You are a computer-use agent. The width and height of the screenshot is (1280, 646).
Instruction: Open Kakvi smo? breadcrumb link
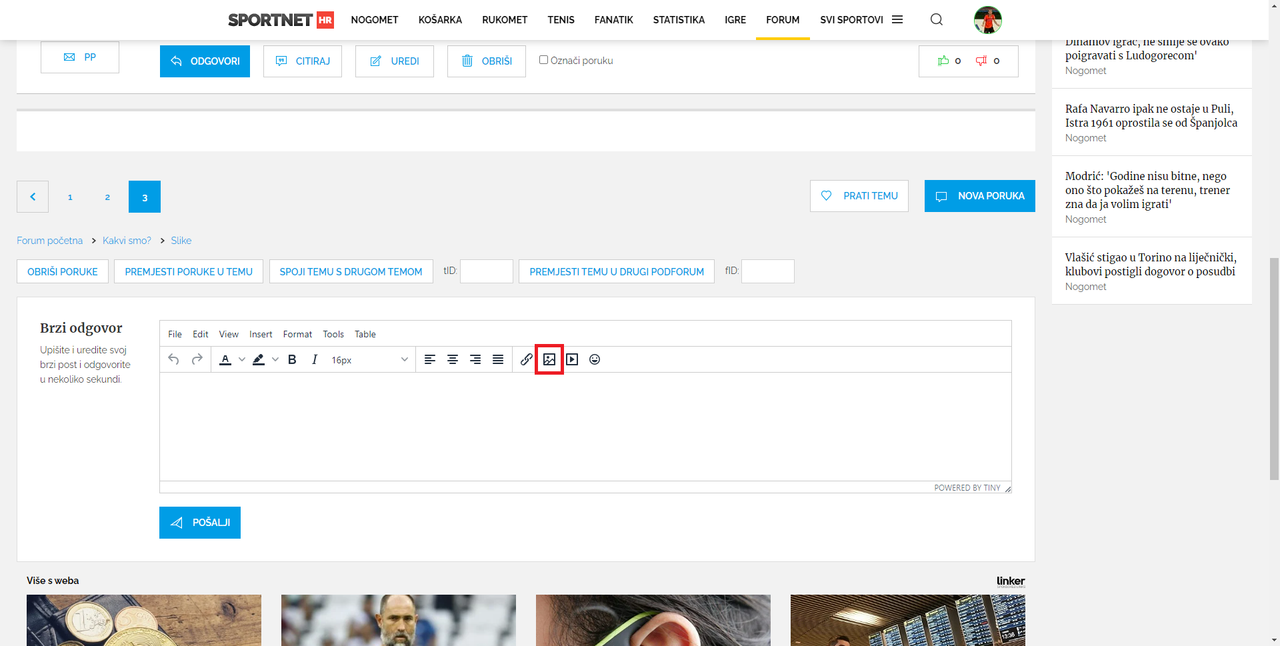[127, 240]
